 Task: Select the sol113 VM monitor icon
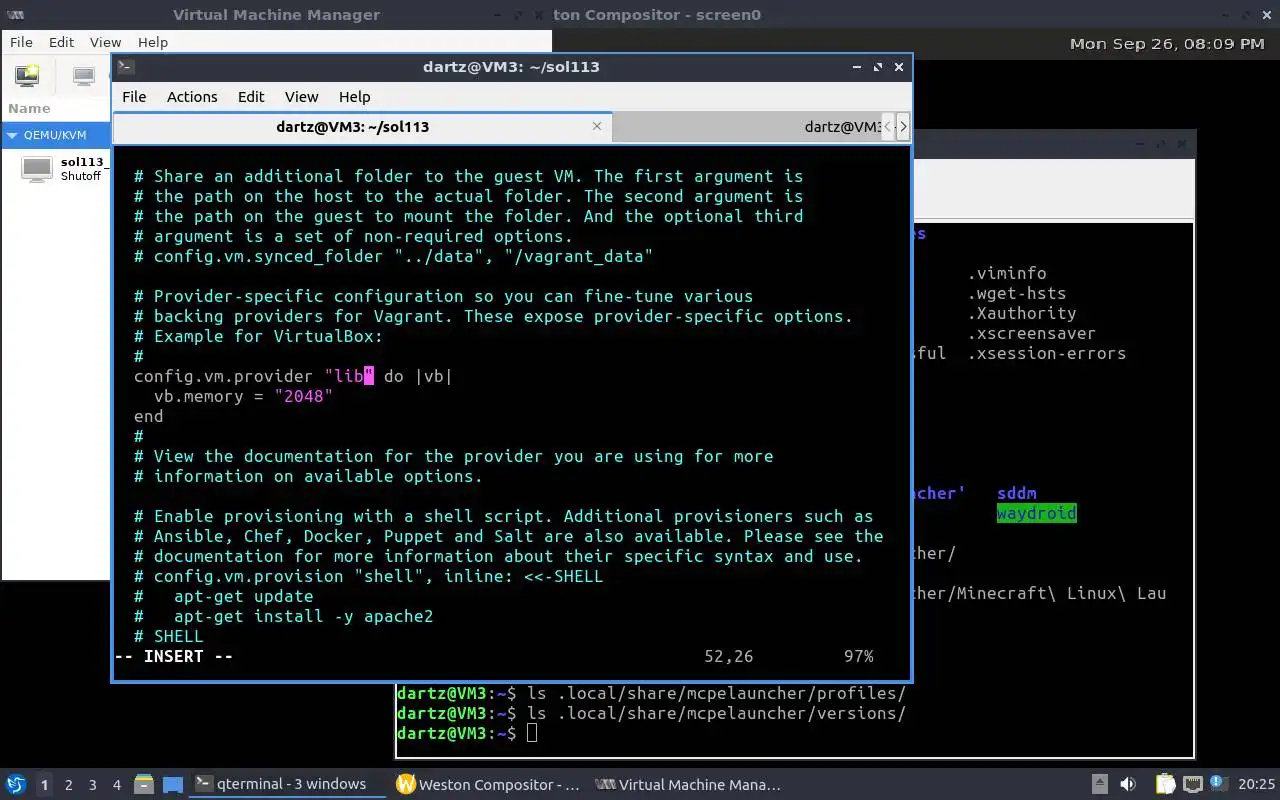37,169
